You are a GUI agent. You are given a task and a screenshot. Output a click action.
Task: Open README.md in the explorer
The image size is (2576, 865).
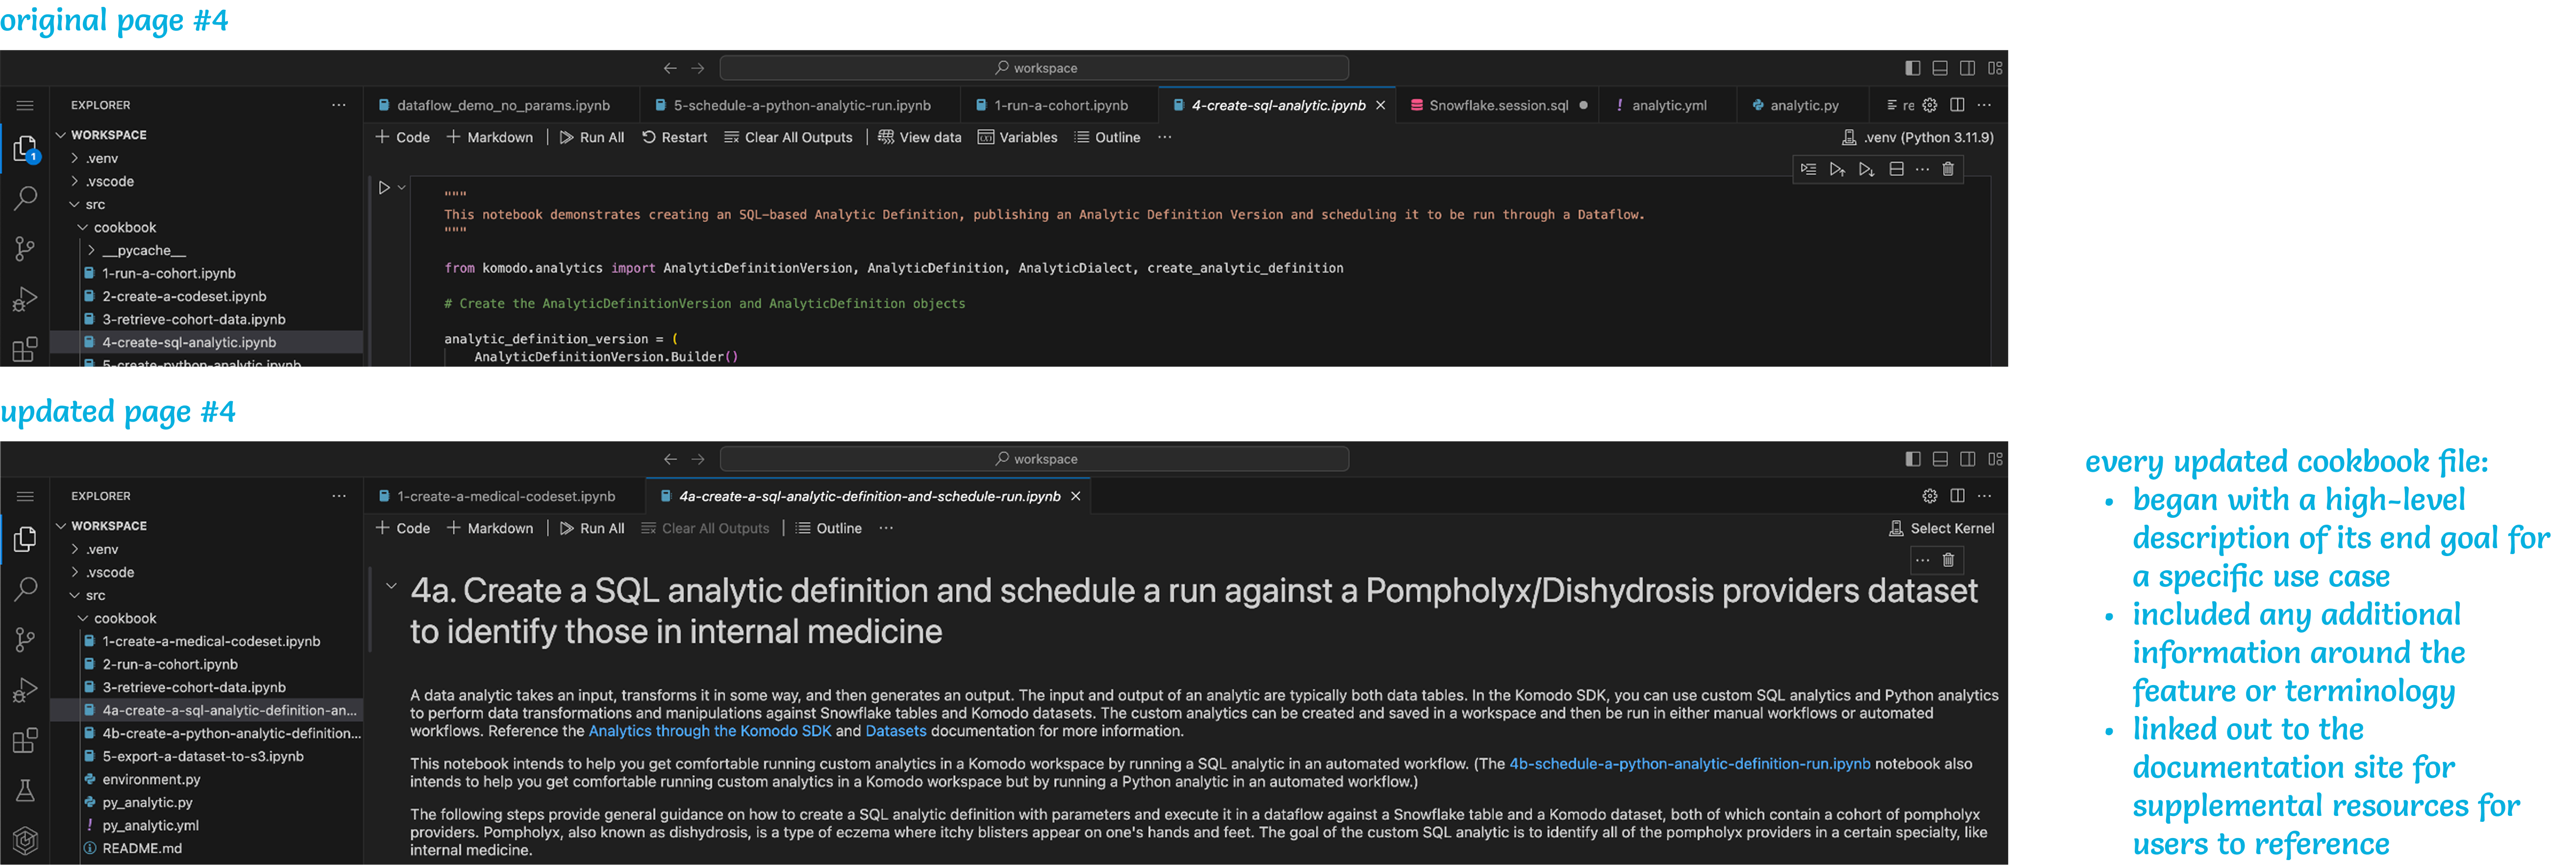tap(142, 848)
